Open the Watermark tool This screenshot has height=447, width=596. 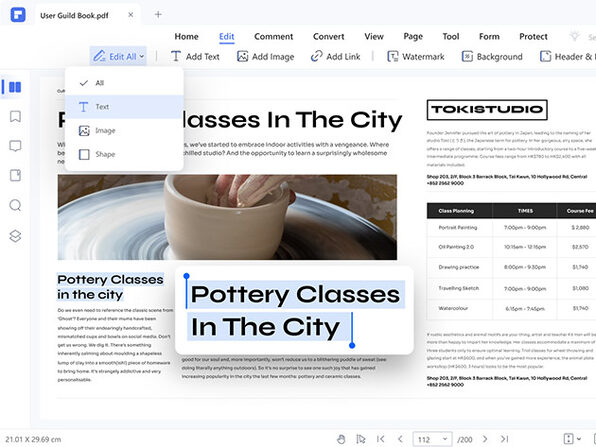pos(415,57)
